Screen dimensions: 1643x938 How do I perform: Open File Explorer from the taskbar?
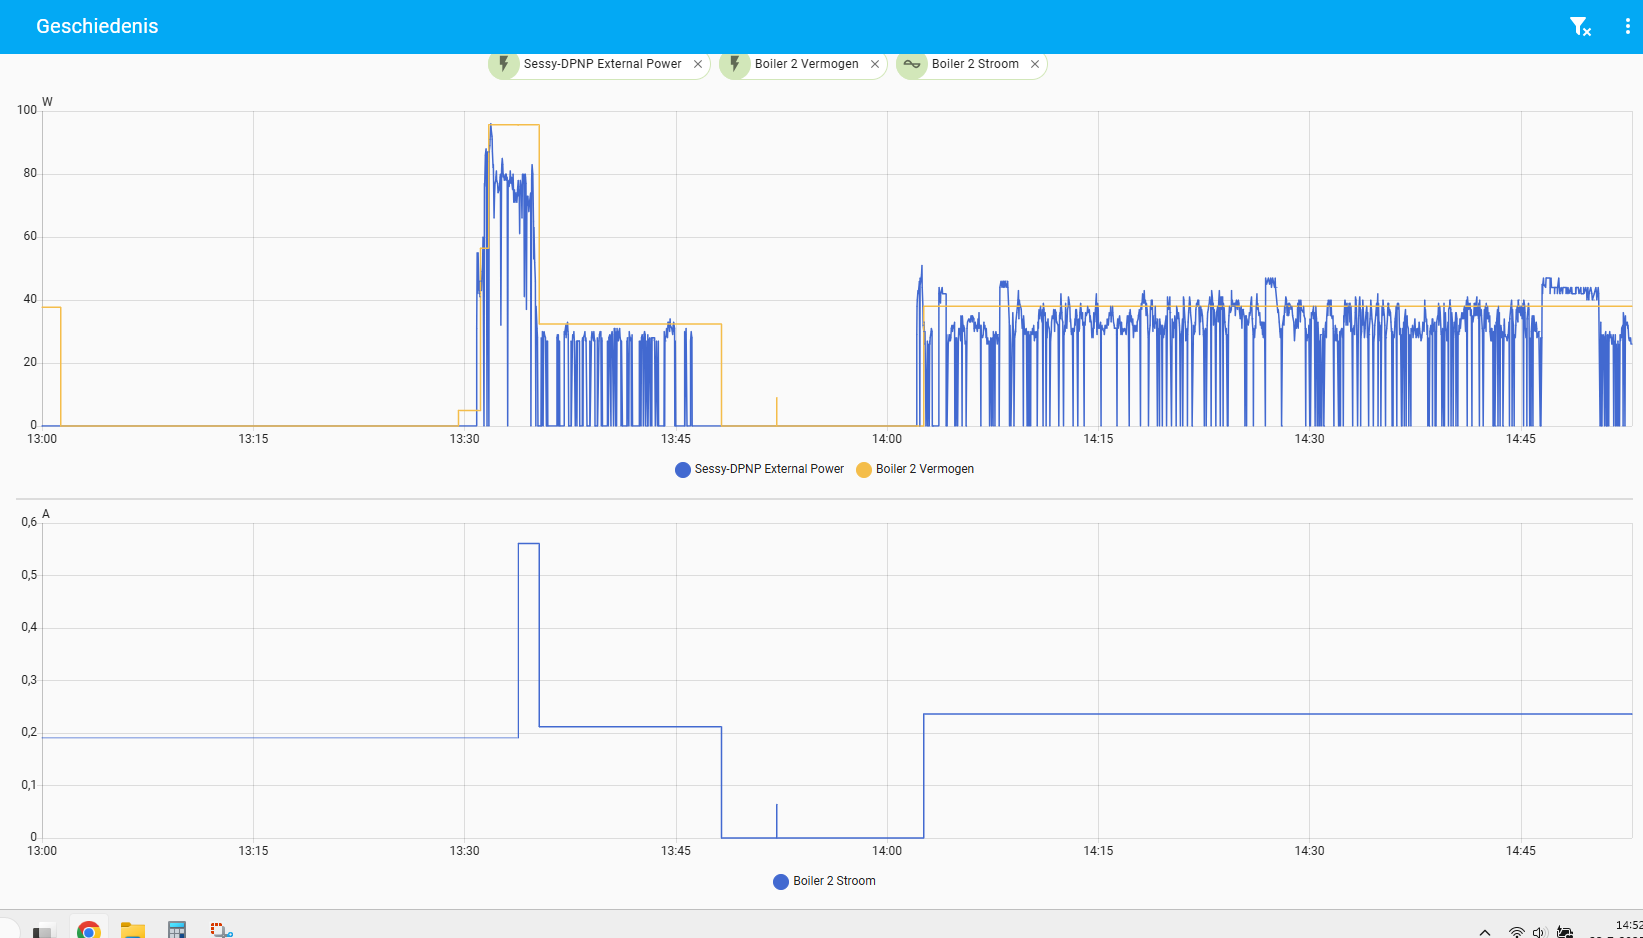(x=133, y=930)
